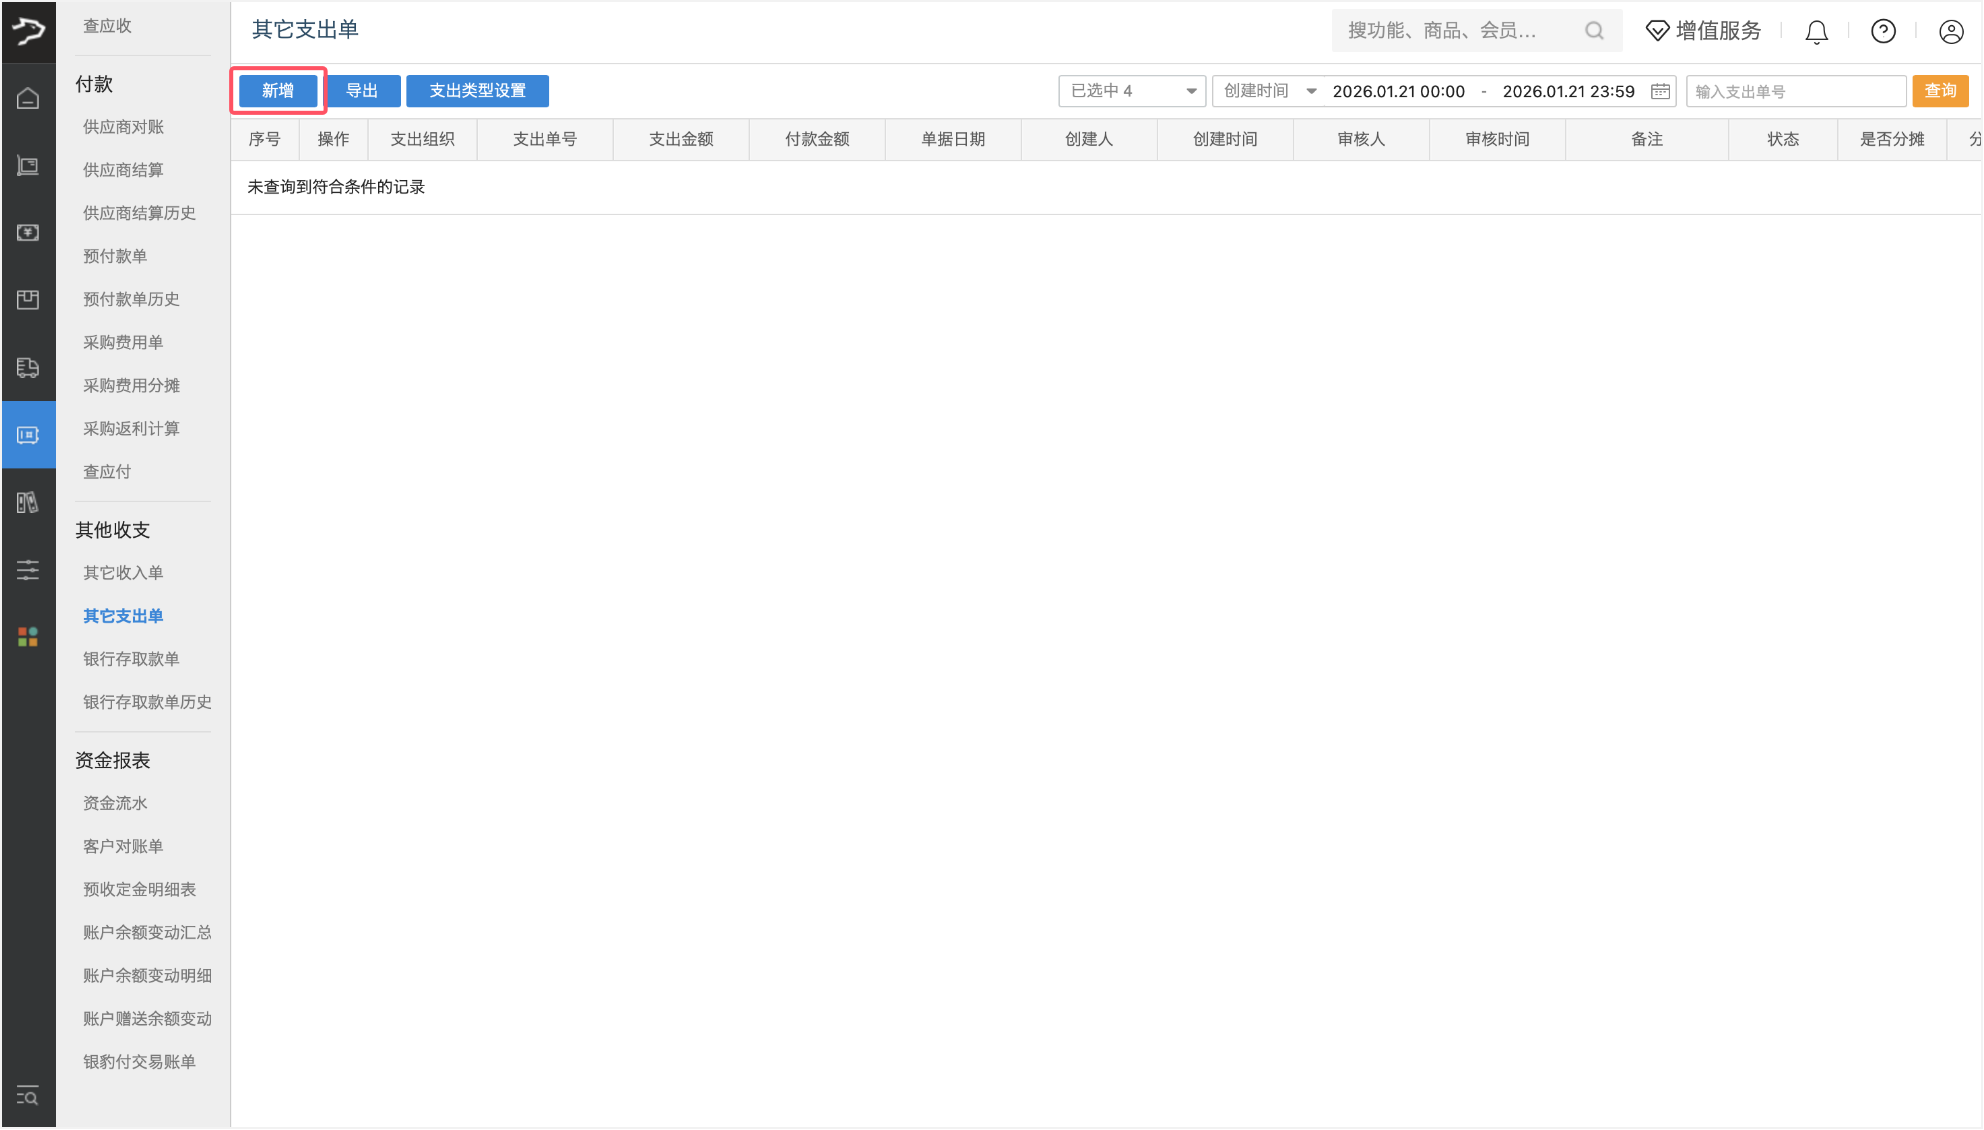
Task: Click the 输入支出单号 input field
Action: point(1795,91)
